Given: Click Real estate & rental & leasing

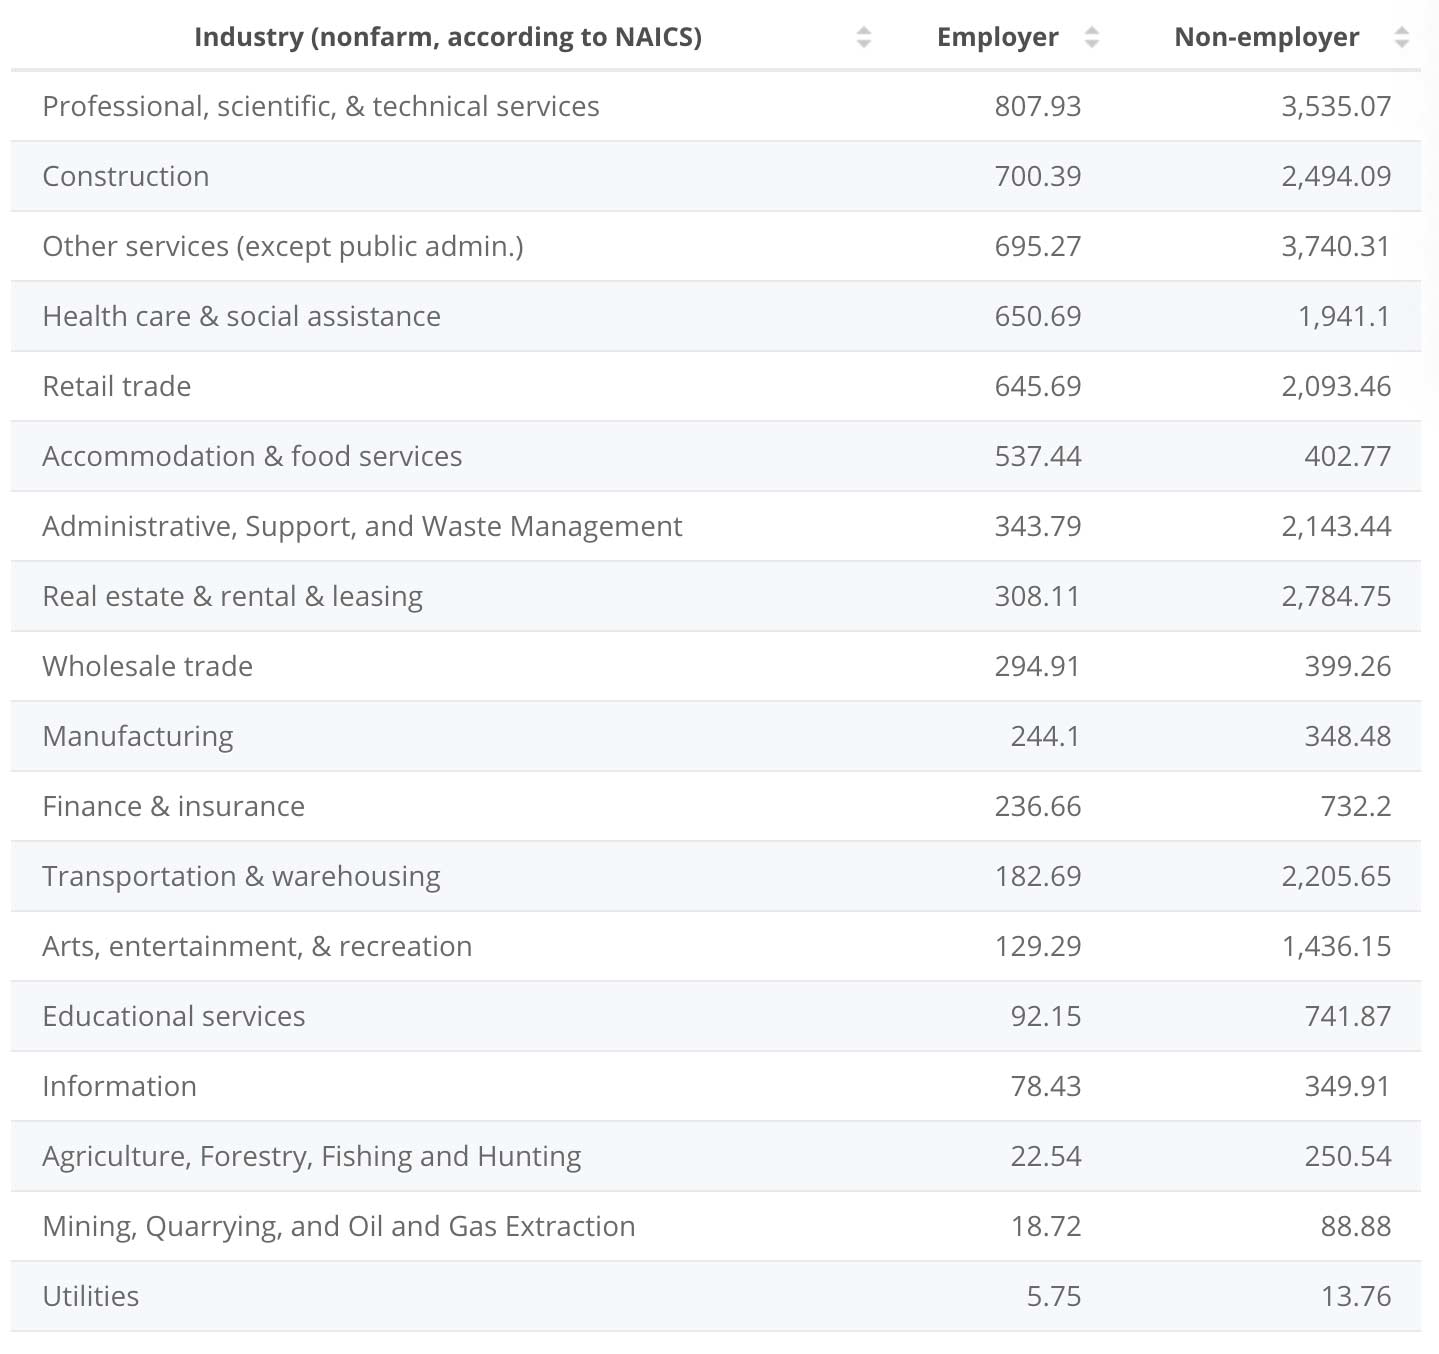Looking at the screenshot, I should (232, 597).
